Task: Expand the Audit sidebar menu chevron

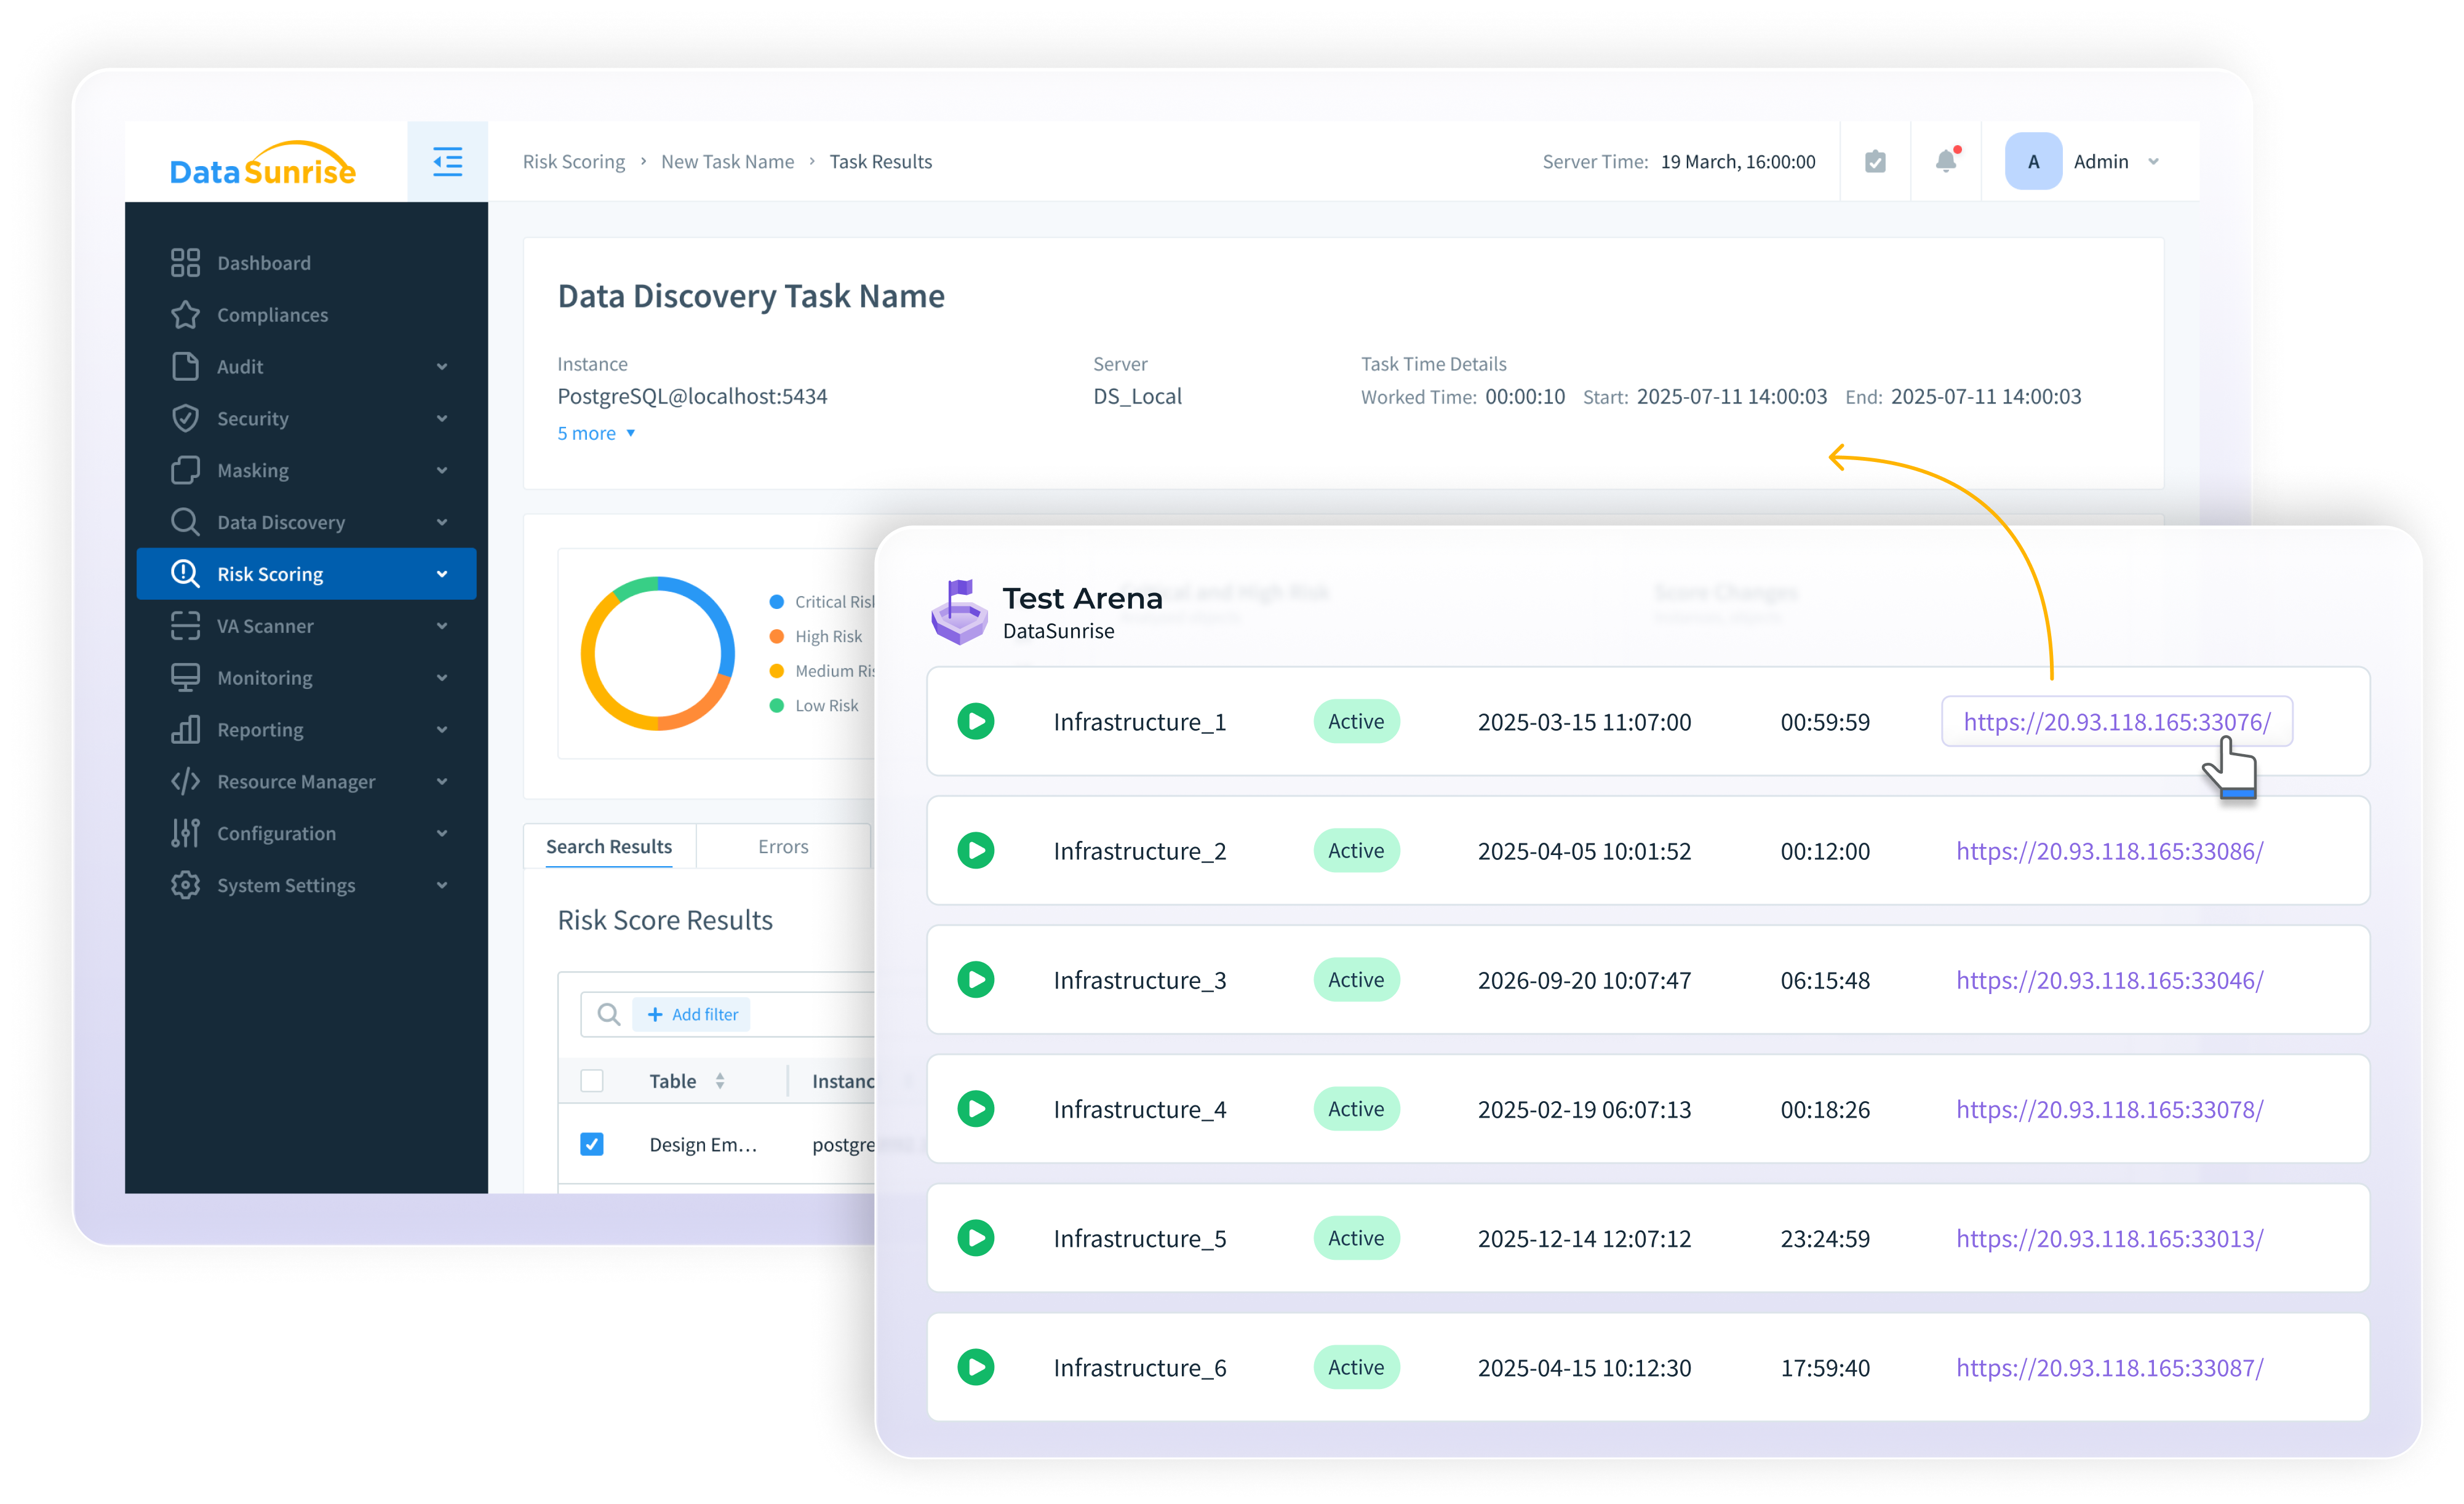Action: [x=442, y=367]
